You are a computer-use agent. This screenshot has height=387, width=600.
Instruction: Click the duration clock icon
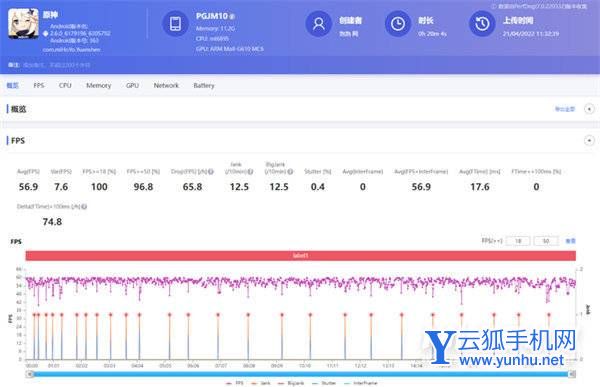(398, 24)
